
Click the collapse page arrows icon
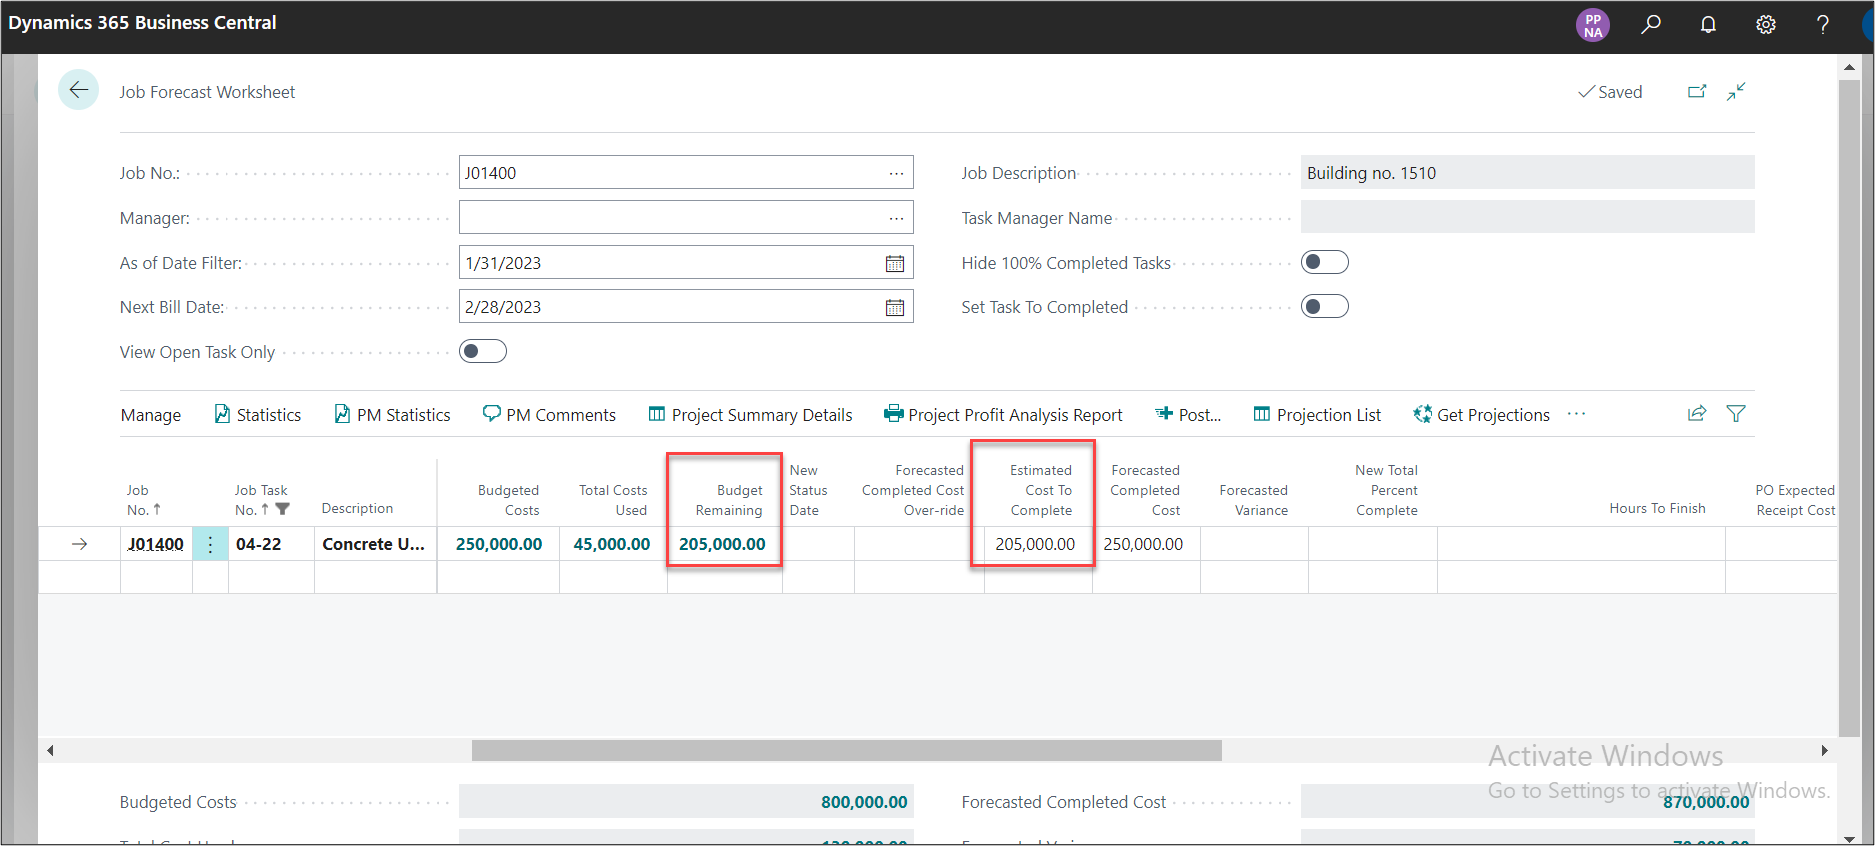[1736, 91]
